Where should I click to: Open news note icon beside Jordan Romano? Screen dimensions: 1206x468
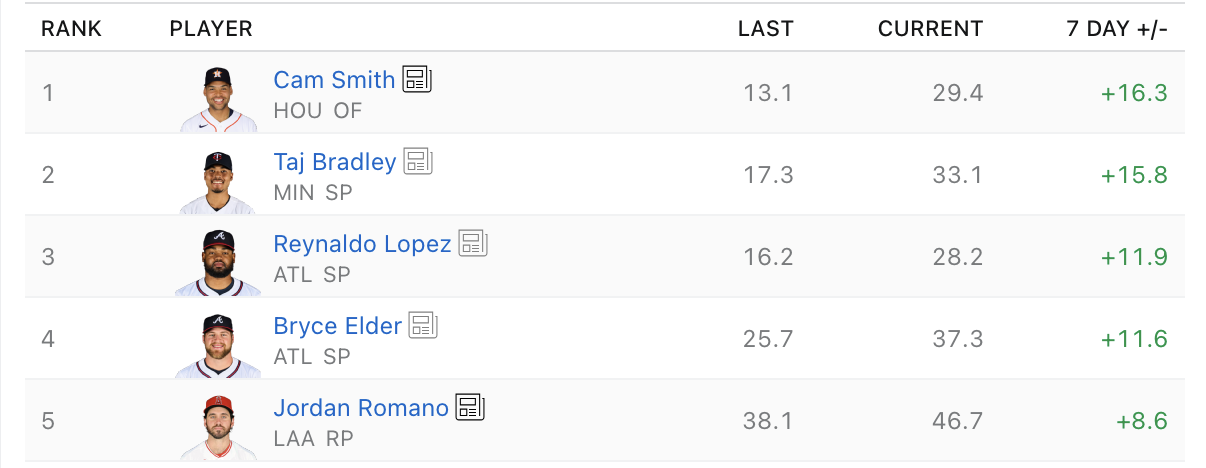[470, 407]
